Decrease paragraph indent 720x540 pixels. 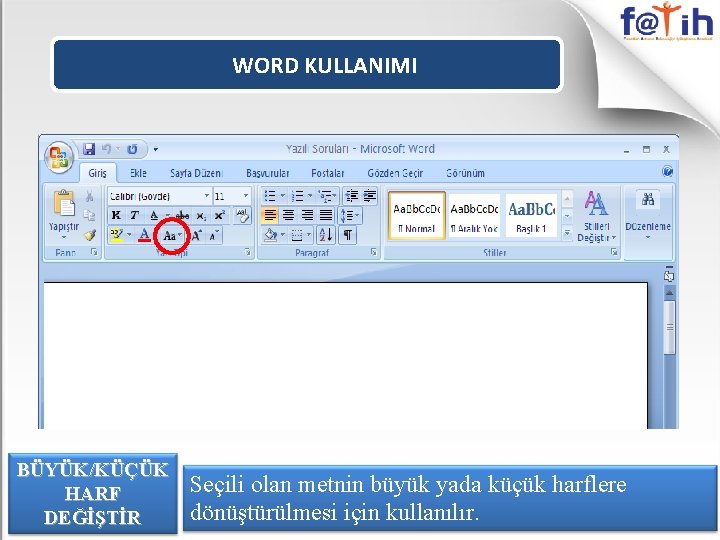click(352, 196)
